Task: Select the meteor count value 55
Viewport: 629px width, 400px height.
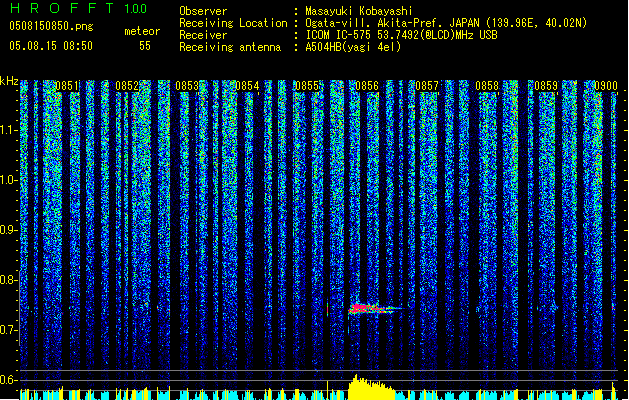Action: [145, 46]
